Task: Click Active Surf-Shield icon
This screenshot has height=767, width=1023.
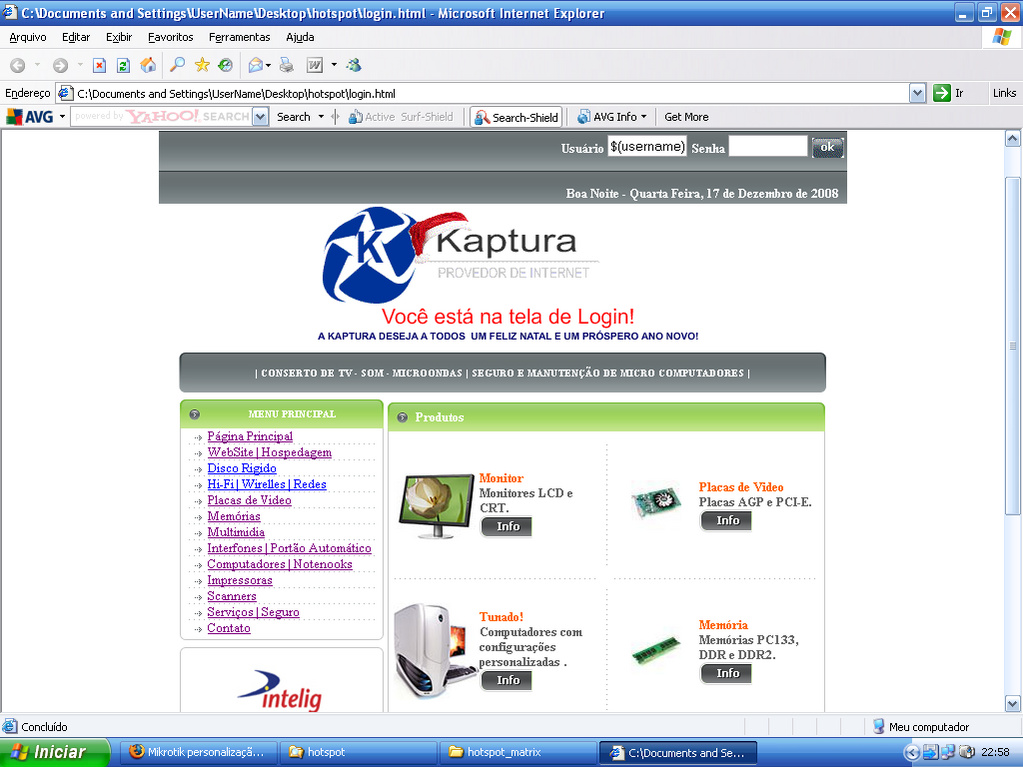Action: (355, 117)
